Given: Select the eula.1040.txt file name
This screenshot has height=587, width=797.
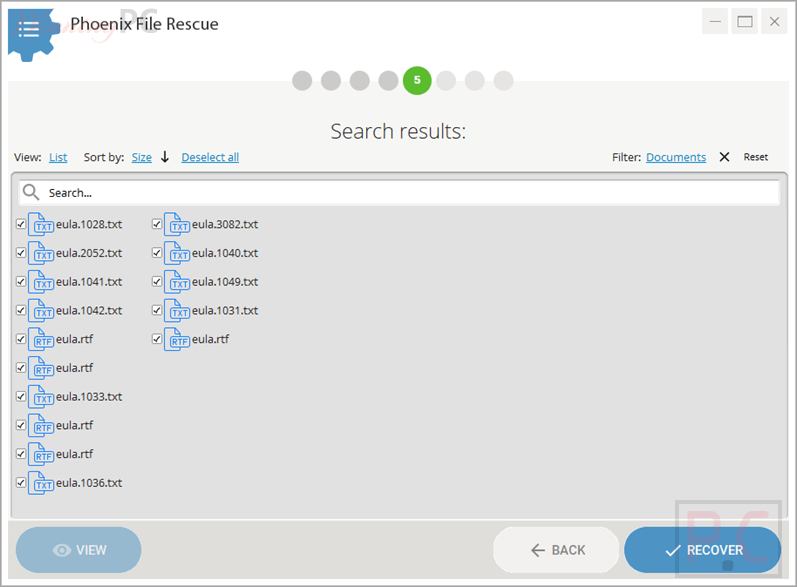Looking at the screenshot, I should click(225, 253).
